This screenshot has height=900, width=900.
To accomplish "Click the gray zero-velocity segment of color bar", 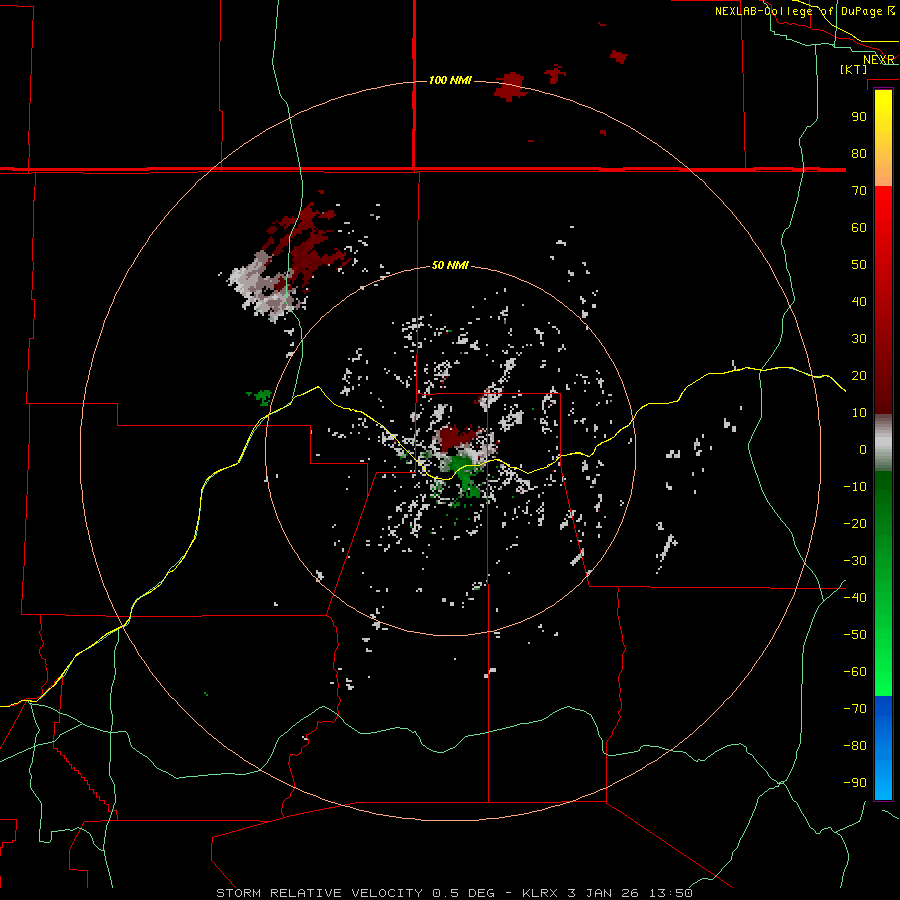I will click(x=883, y=443).
